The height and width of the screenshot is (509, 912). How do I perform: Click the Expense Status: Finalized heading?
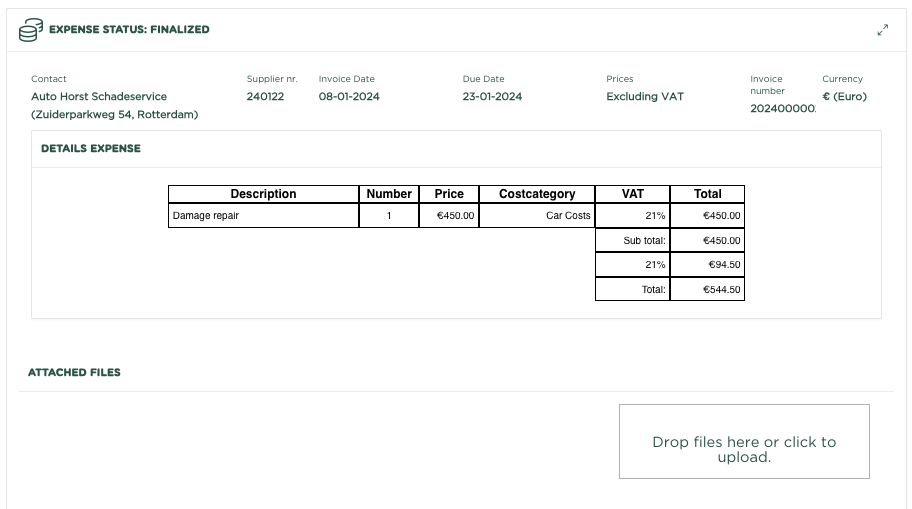click(x=129, y=30)
